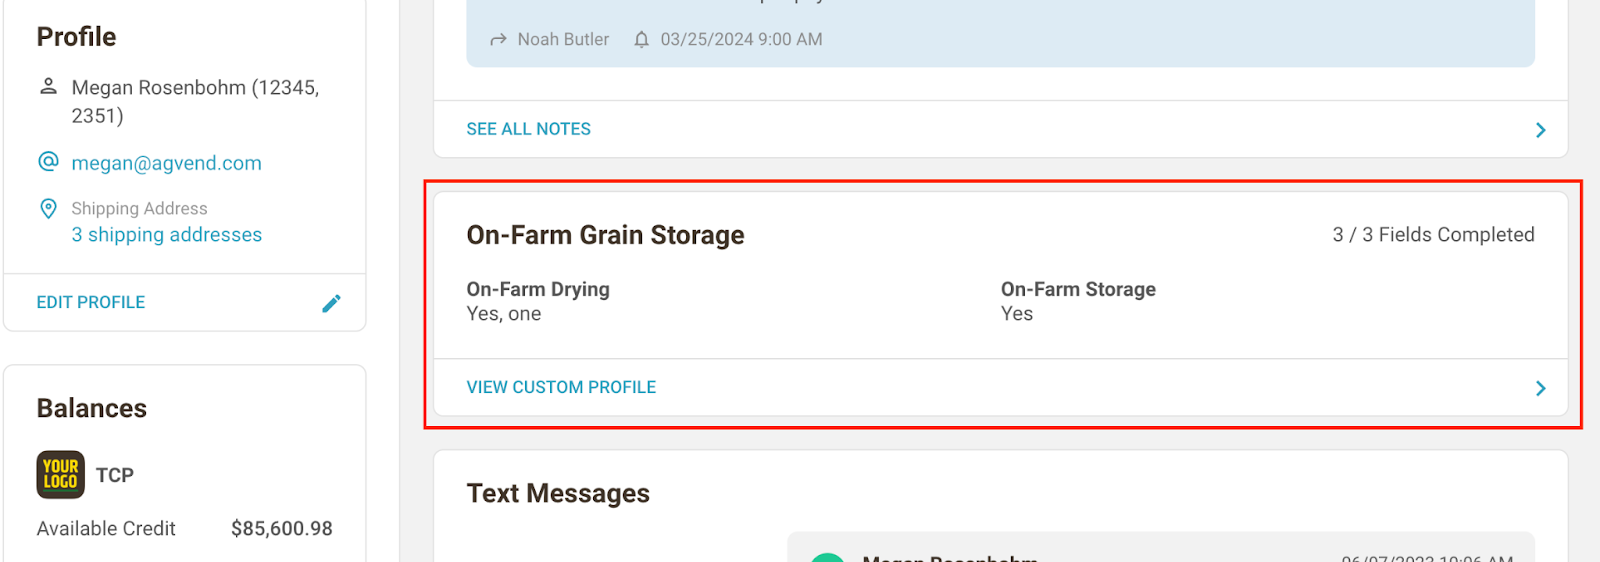Screen dimensions: 1600x562
Task: Open custom profile via the right chevron arrow
Action: coord(1540,388)
